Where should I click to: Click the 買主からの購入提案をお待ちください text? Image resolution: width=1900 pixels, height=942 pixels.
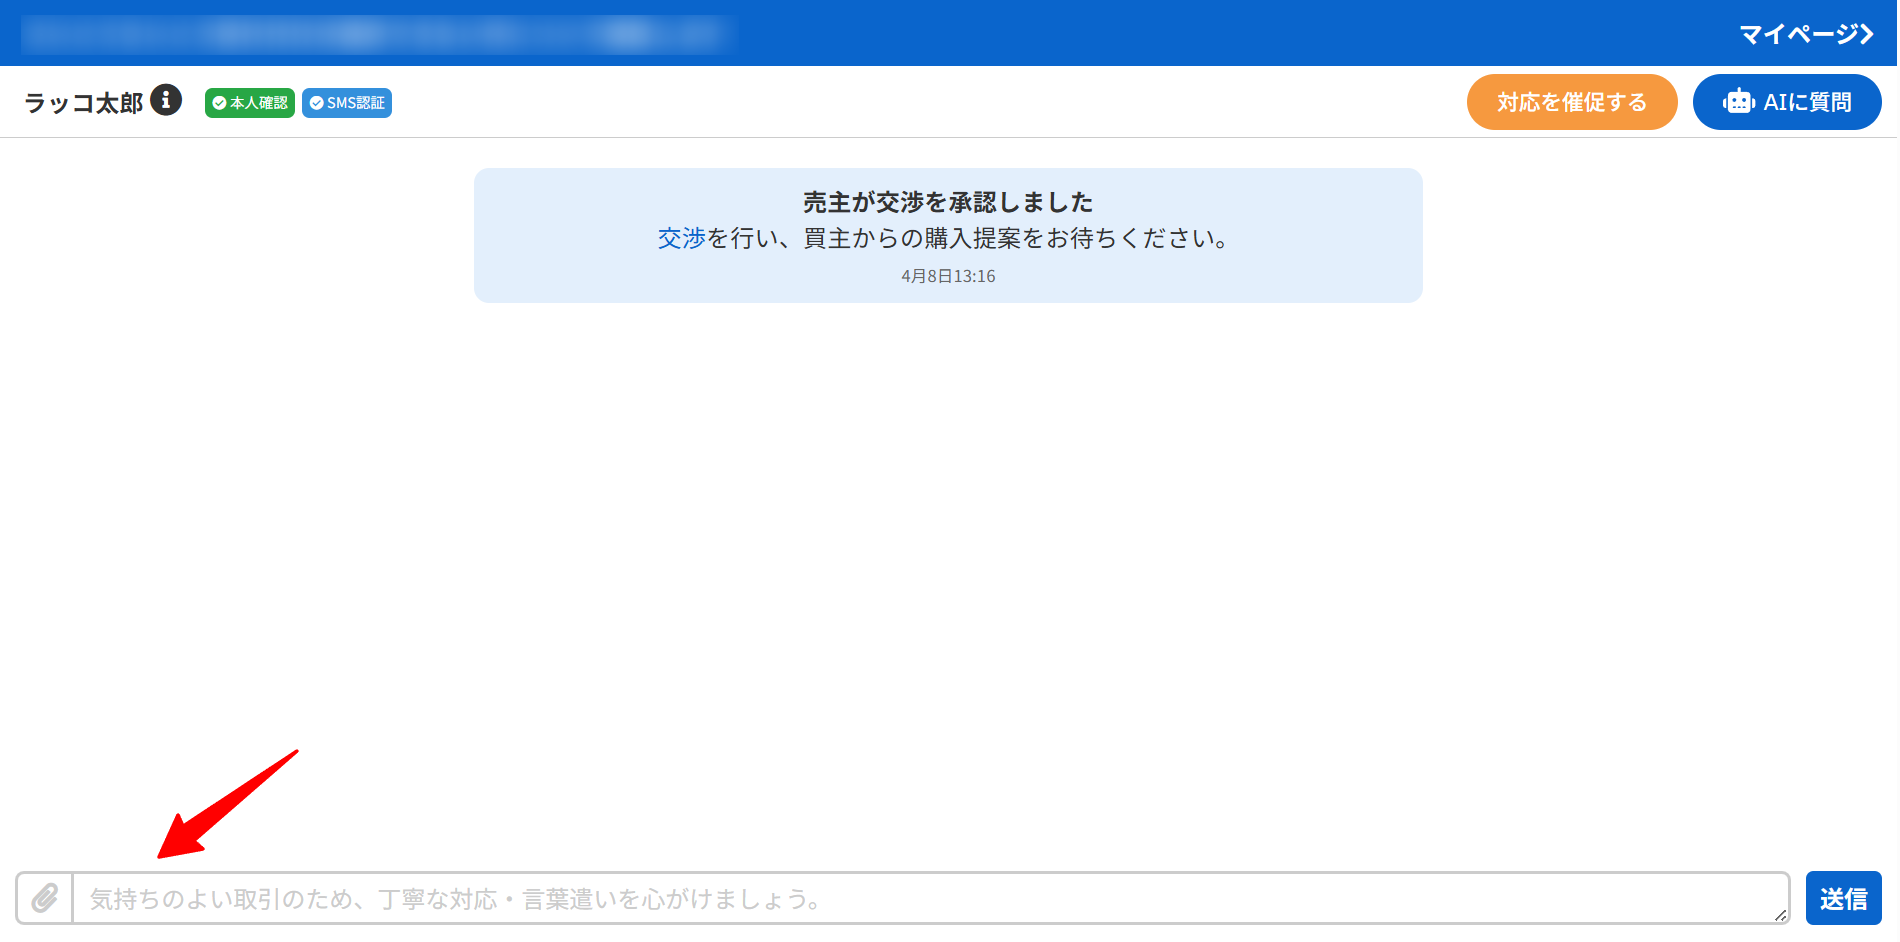(x=1016, y=238)
